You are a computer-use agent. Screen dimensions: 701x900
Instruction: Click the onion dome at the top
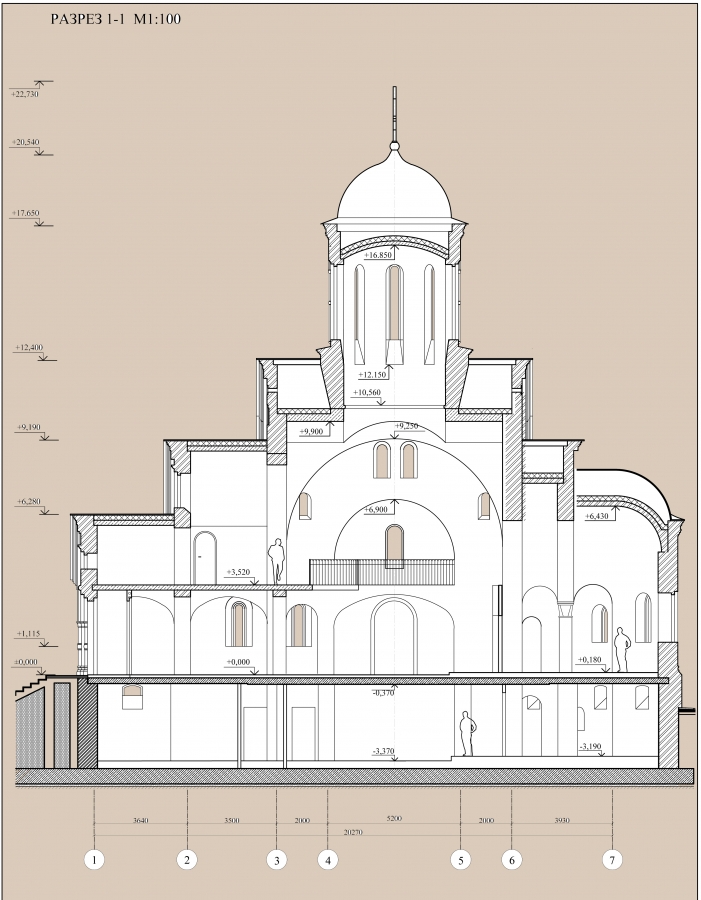coord(394,190)
